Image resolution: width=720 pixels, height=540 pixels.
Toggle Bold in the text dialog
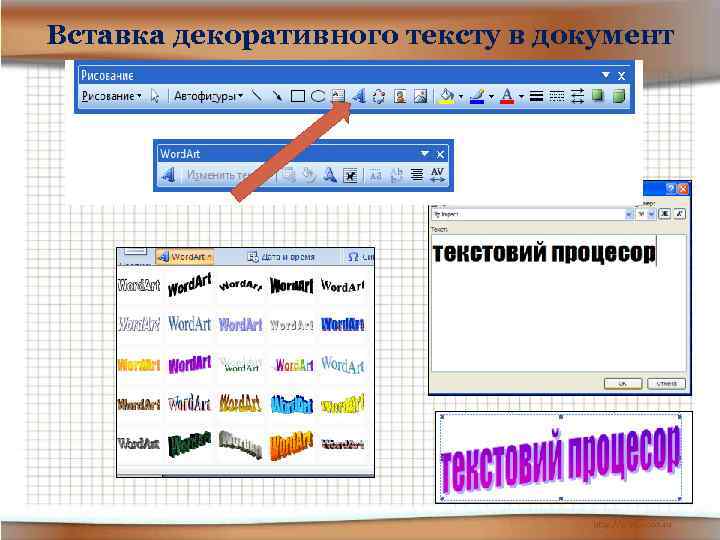click(664, 214)
